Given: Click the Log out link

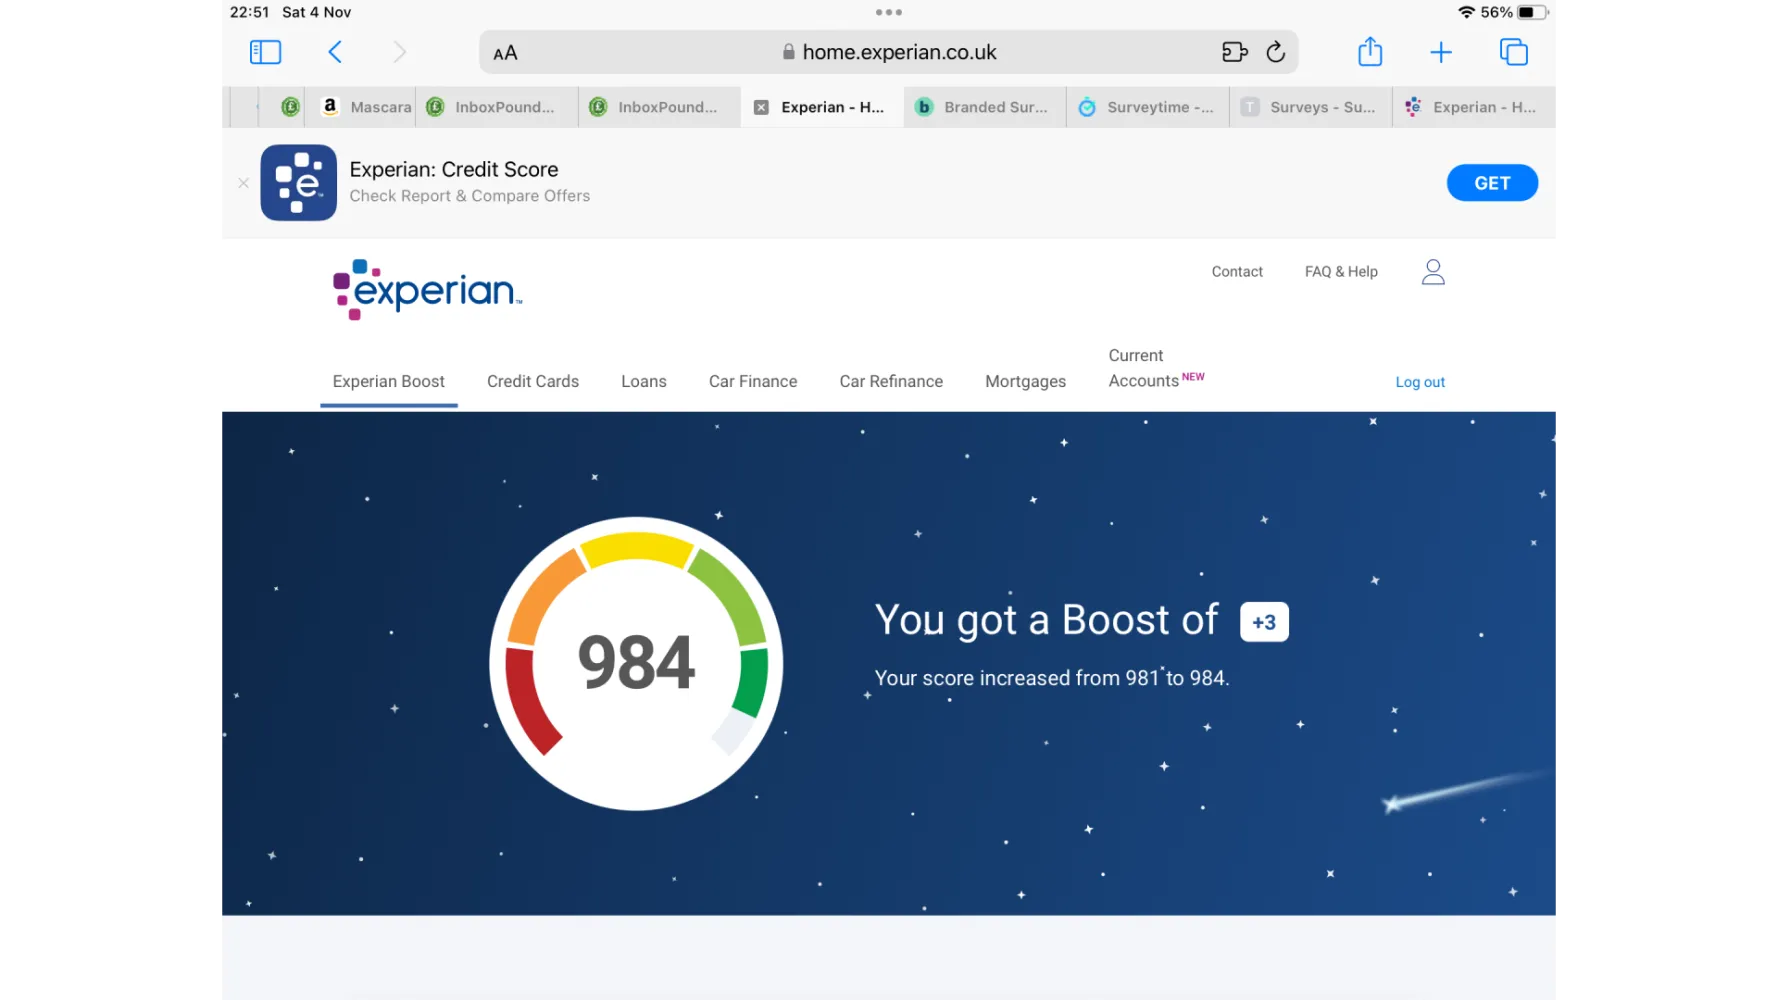Looking at the screenshot, I should pos(1420,382).
